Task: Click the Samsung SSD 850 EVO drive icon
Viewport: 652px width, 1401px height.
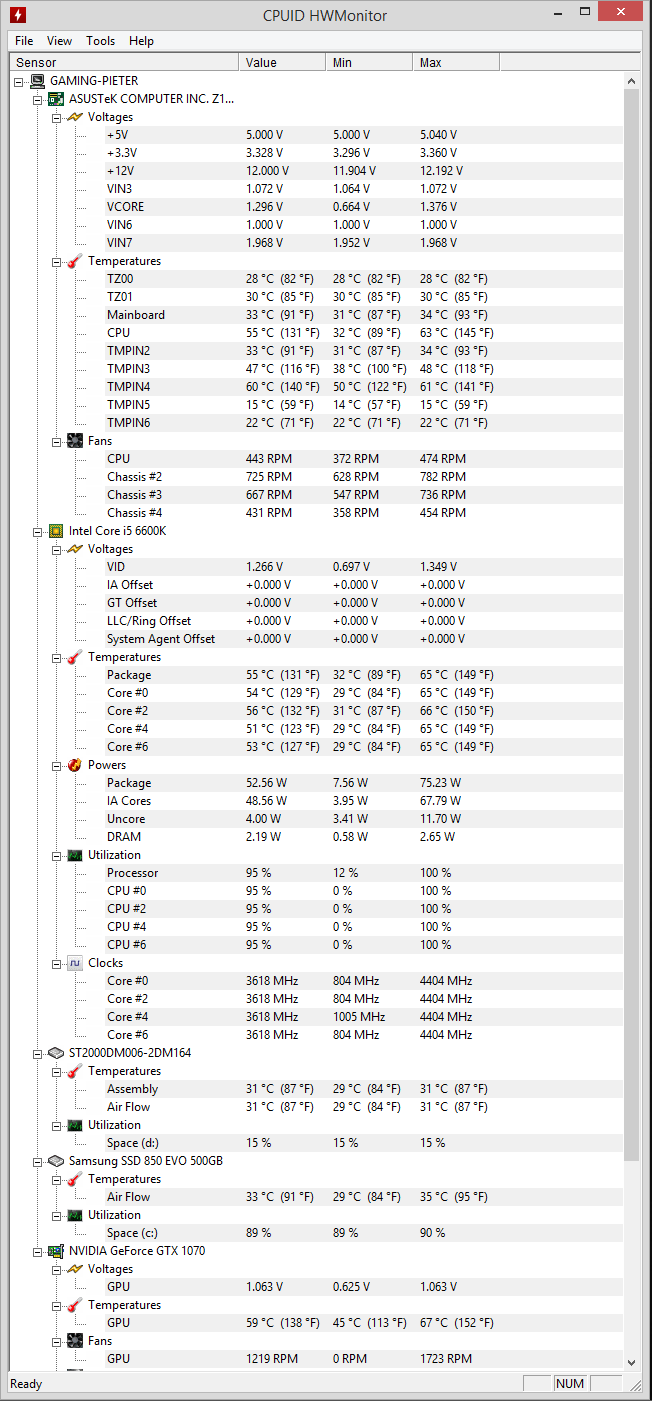Action: pyautogui.click(x=56, y=1161)
